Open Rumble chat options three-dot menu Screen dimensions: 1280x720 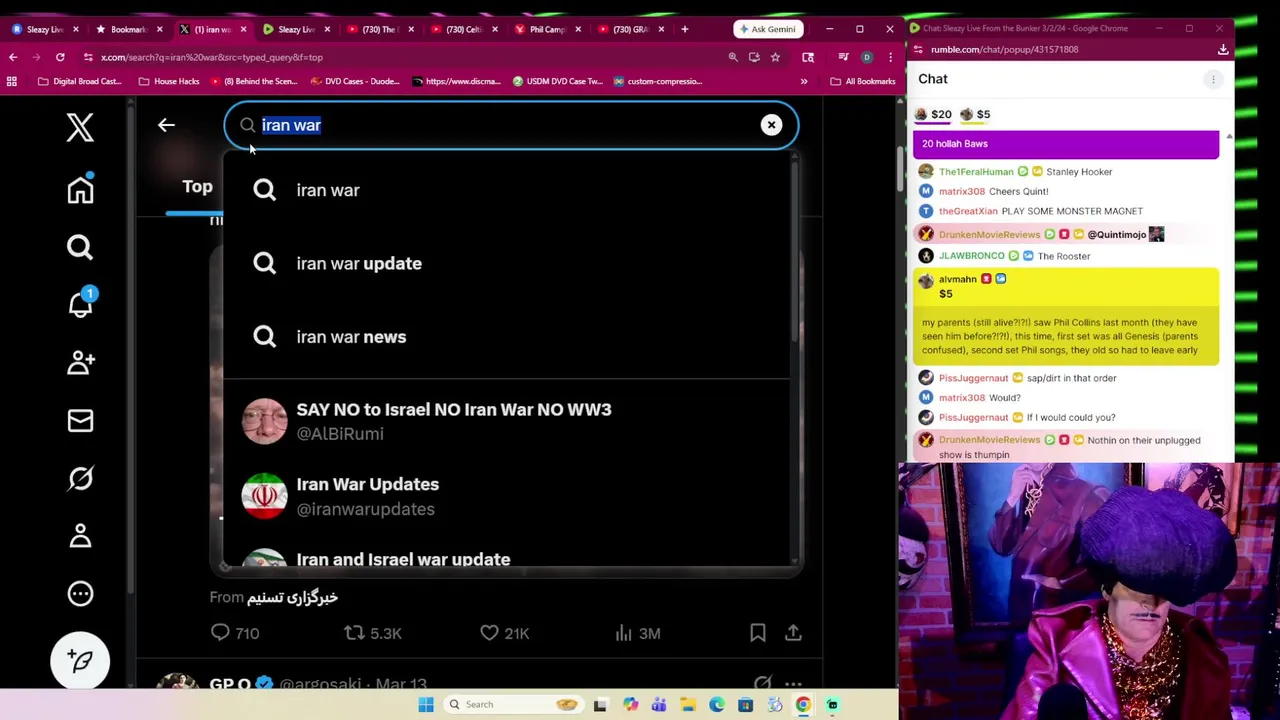[x=1213, y=79]
